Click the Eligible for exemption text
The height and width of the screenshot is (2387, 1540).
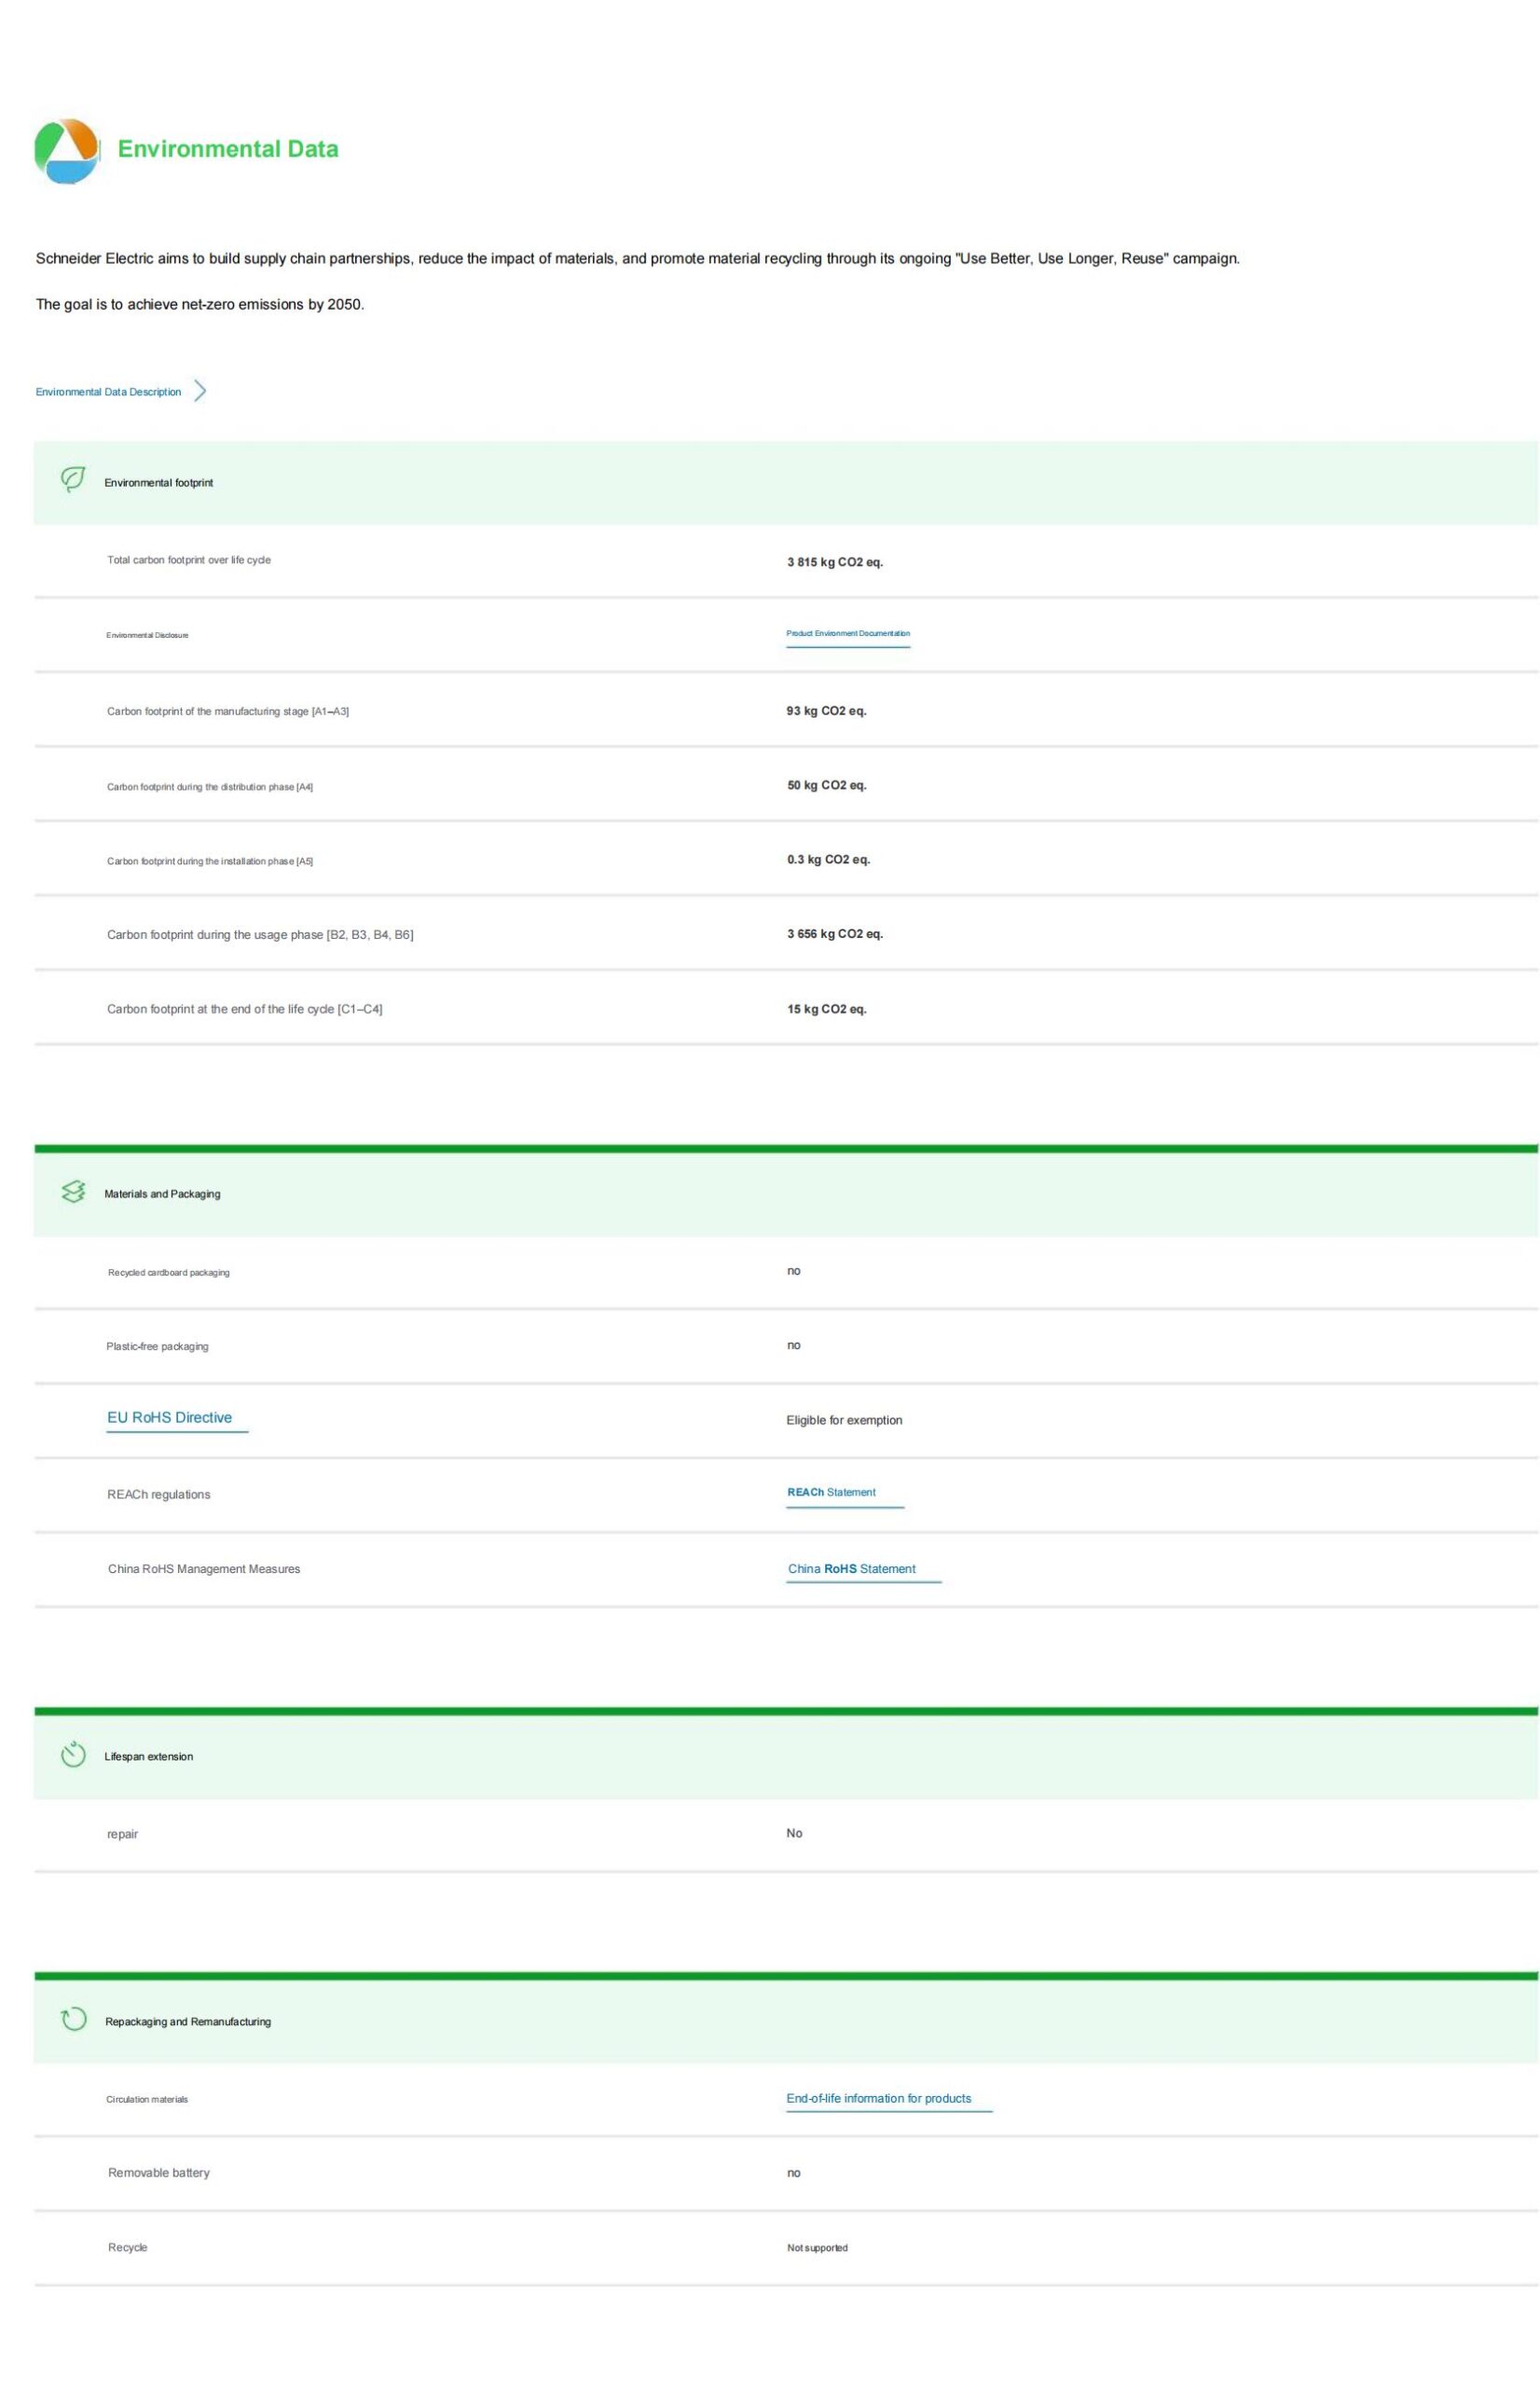pyautogui.click(x=843, y=1420)
